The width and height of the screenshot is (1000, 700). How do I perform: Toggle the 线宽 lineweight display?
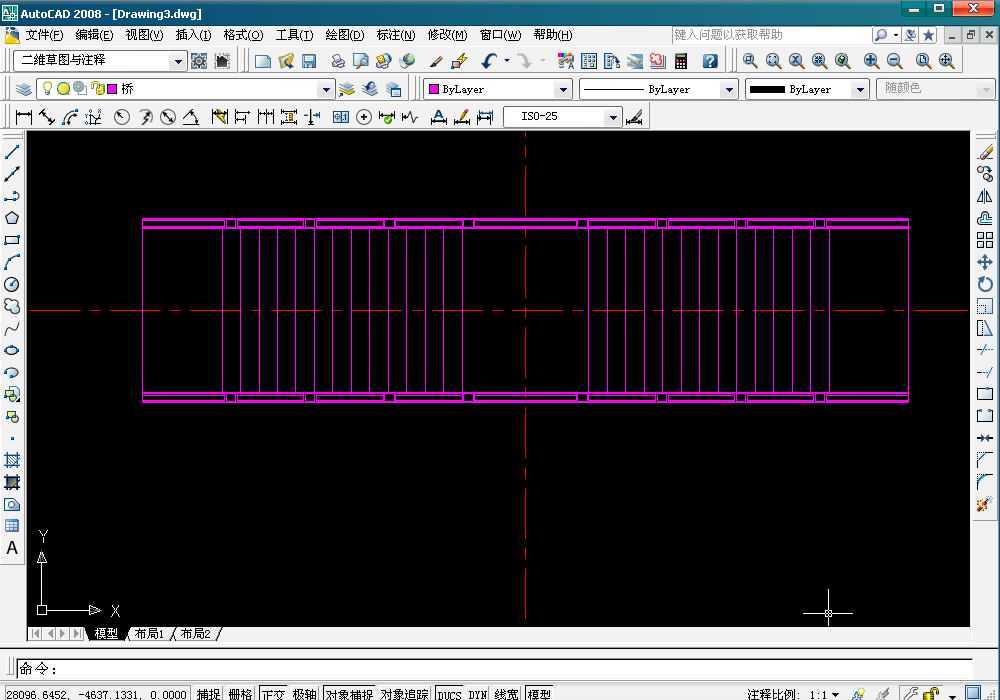(x=506, y=694)
